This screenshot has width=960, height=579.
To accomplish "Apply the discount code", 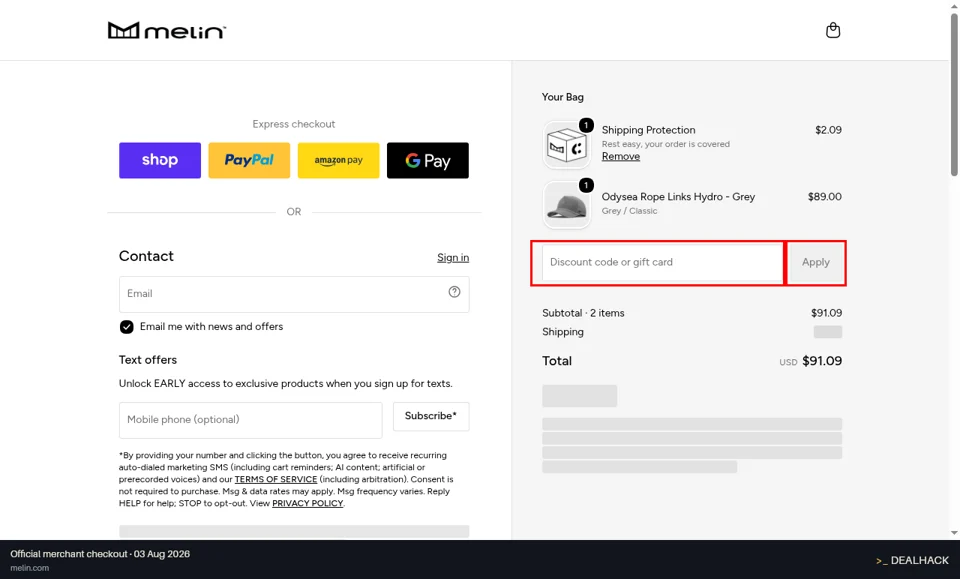I will tap(816, 263).
